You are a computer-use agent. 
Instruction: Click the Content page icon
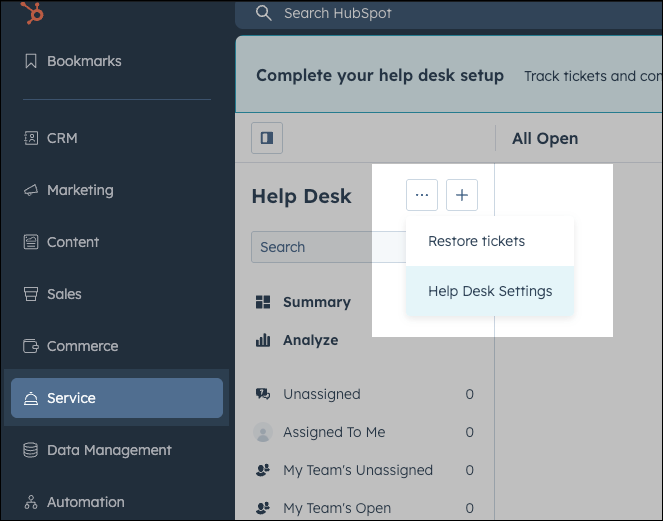[31, 242]
